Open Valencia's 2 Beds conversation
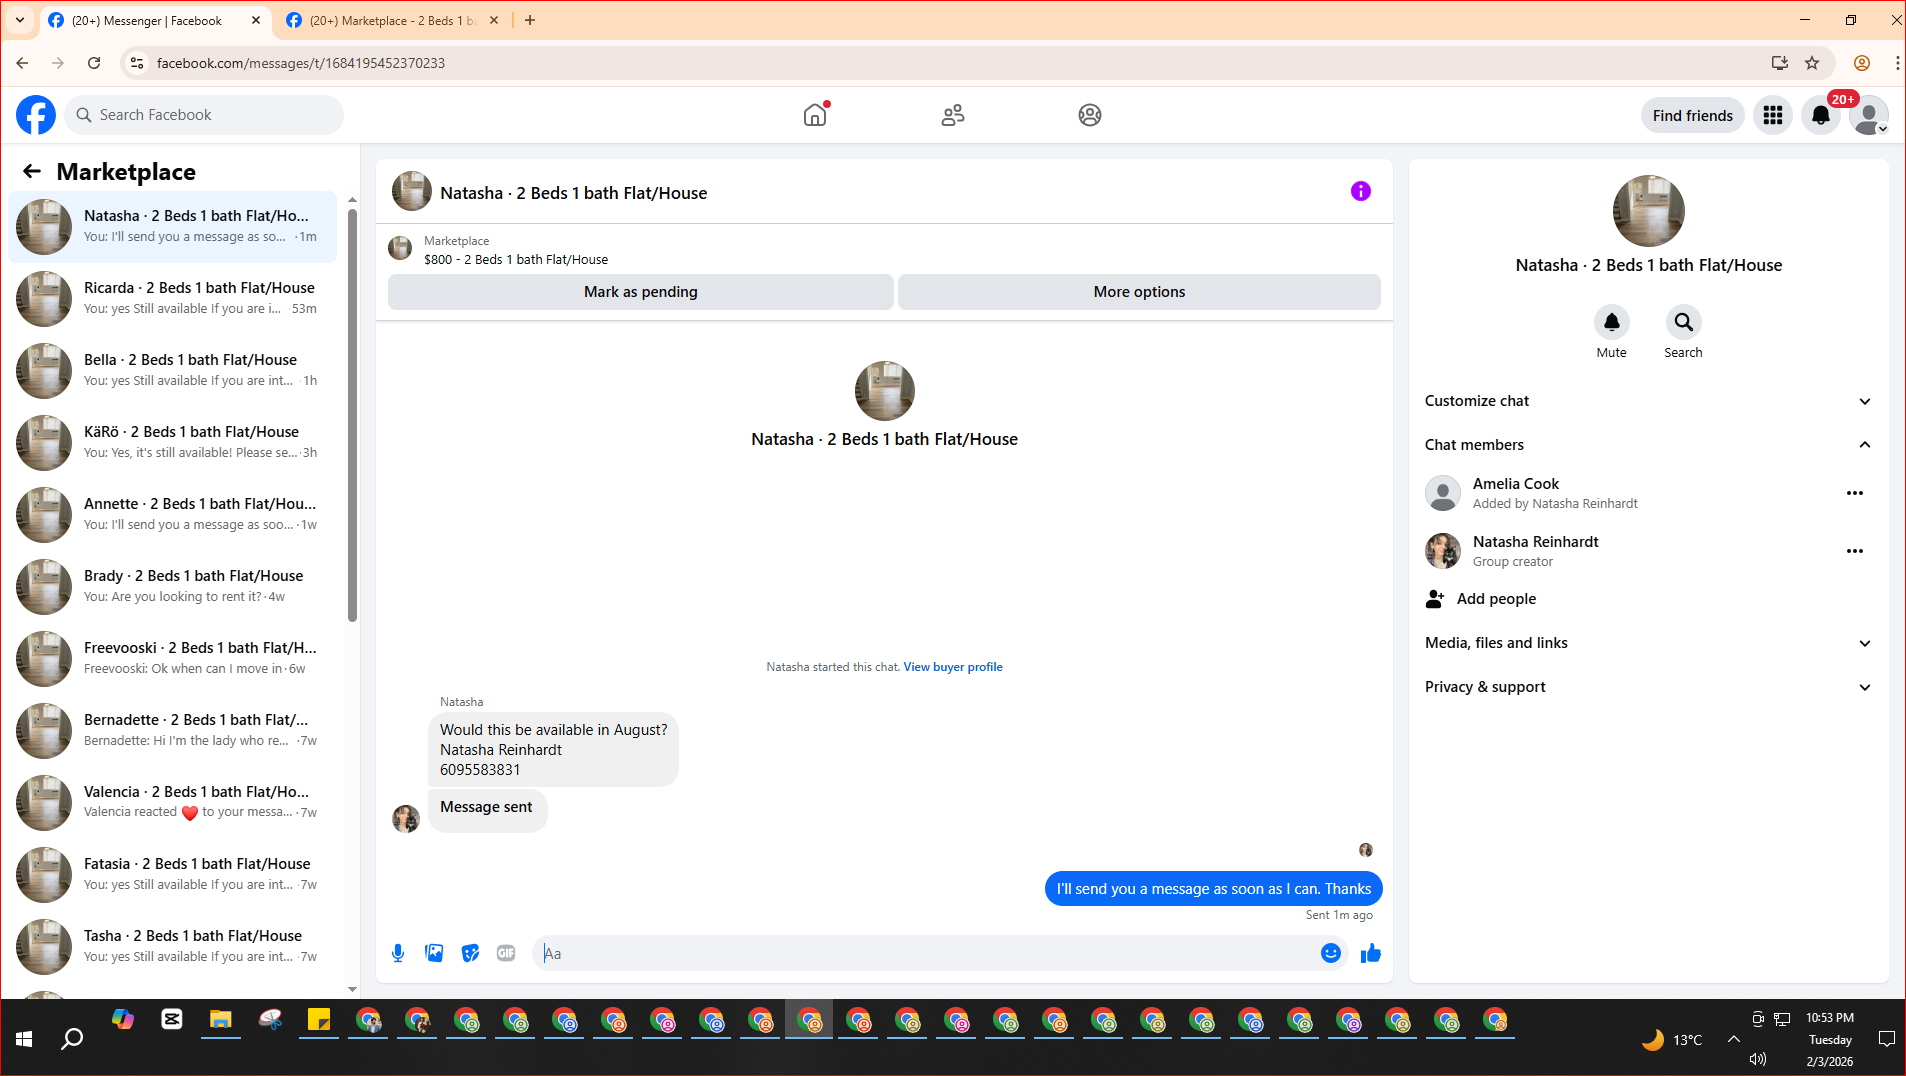 tap(173, 802)
